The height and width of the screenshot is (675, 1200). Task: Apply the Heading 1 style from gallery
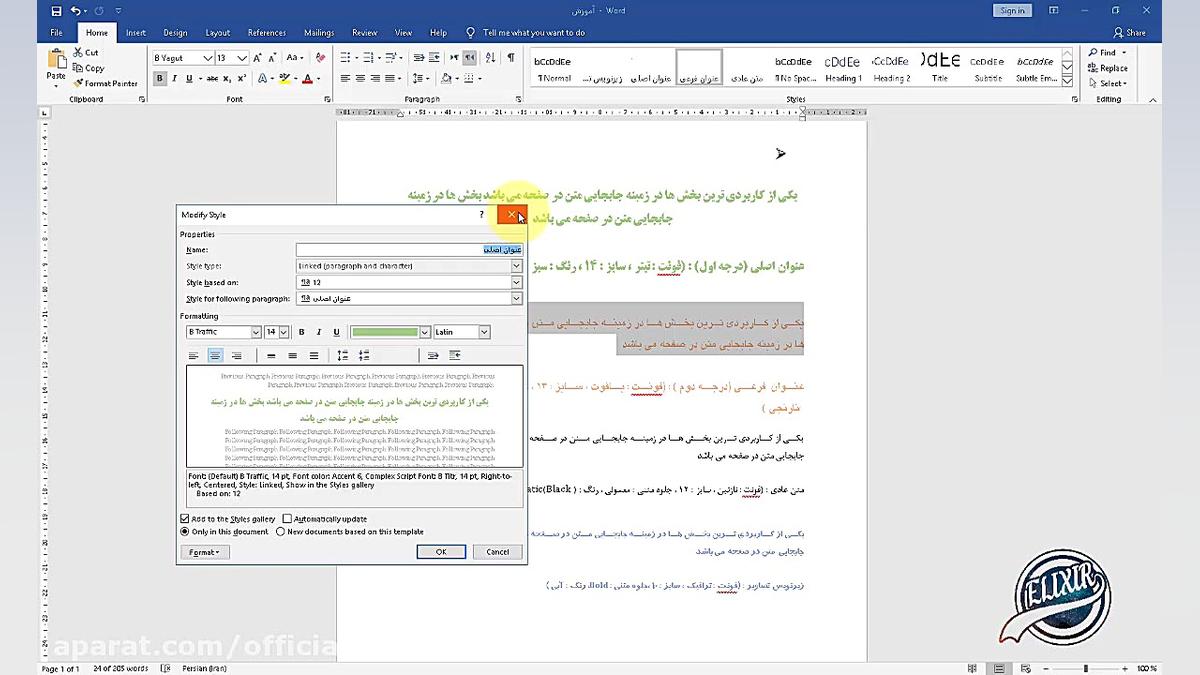[843, 68]
